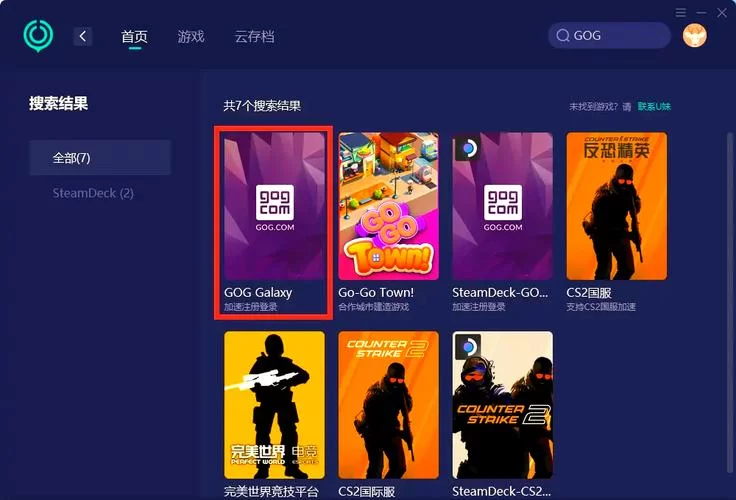The height and width of the screenshot is (500, 736).
Task: Click the CS2国际服 title text
Action: 366,492
